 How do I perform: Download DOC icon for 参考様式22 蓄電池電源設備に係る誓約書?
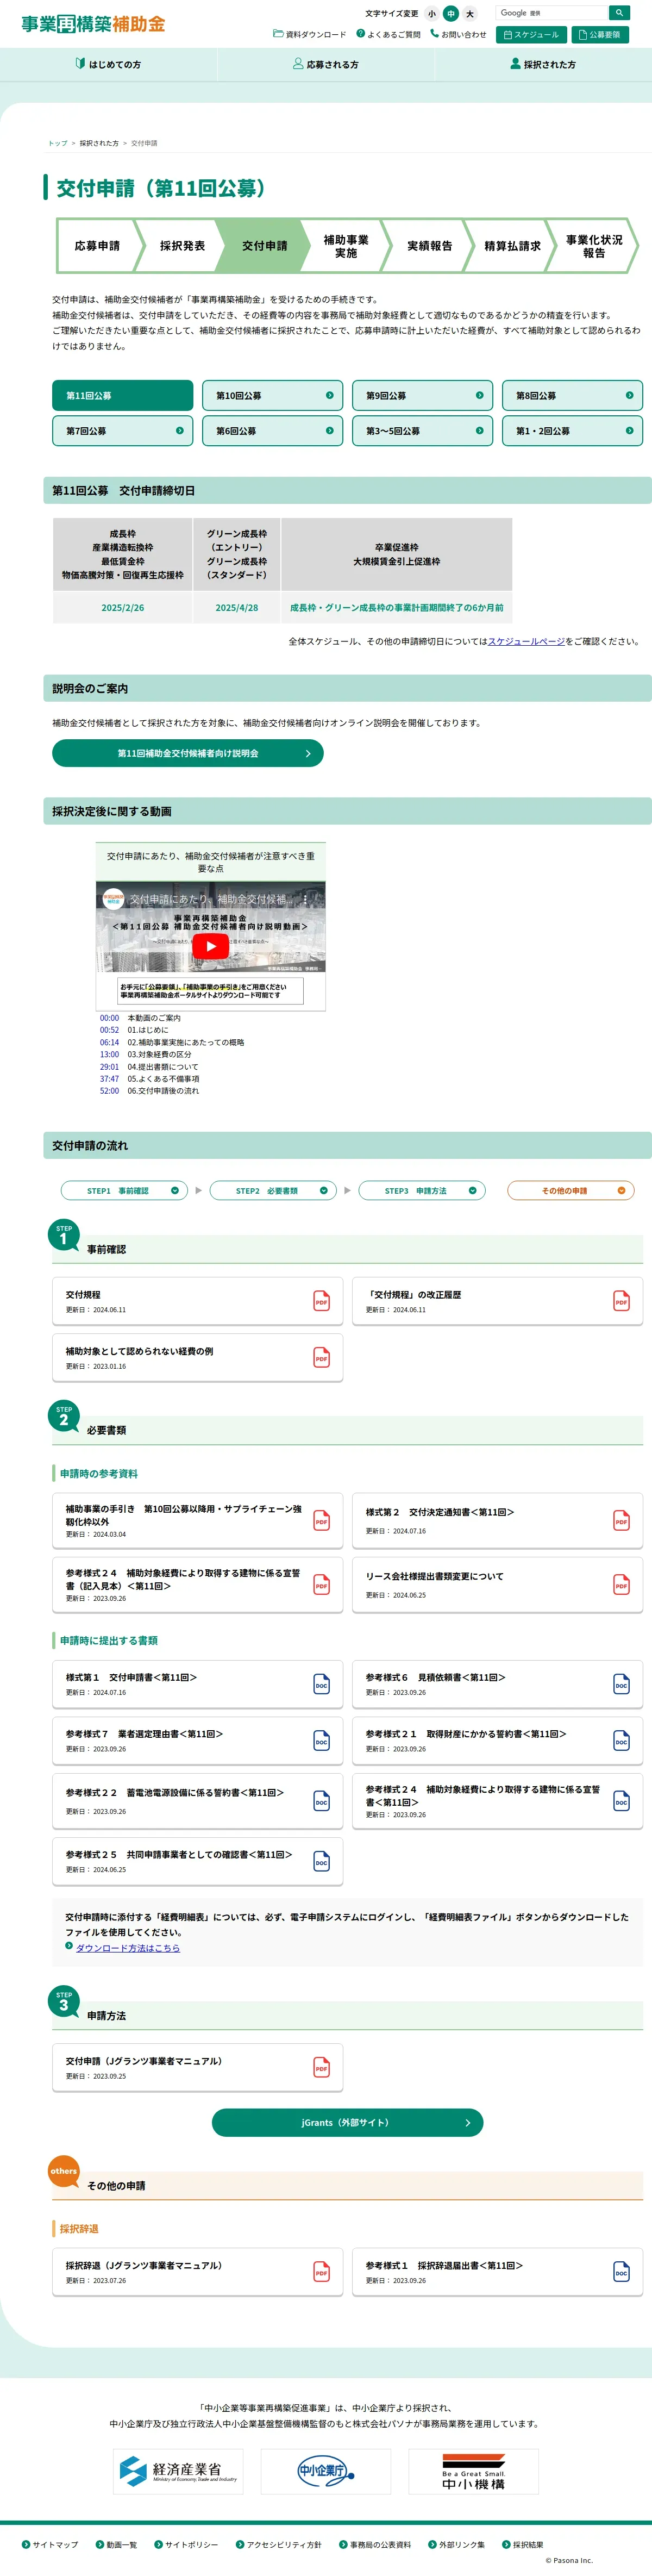pos(321,1801)
